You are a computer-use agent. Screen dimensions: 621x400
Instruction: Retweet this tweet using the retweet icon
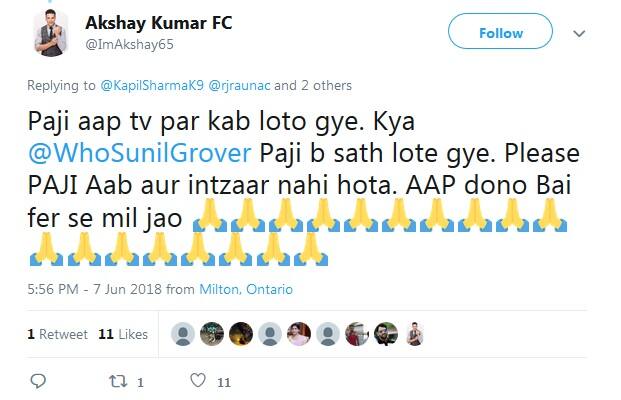tap(115, 381)
